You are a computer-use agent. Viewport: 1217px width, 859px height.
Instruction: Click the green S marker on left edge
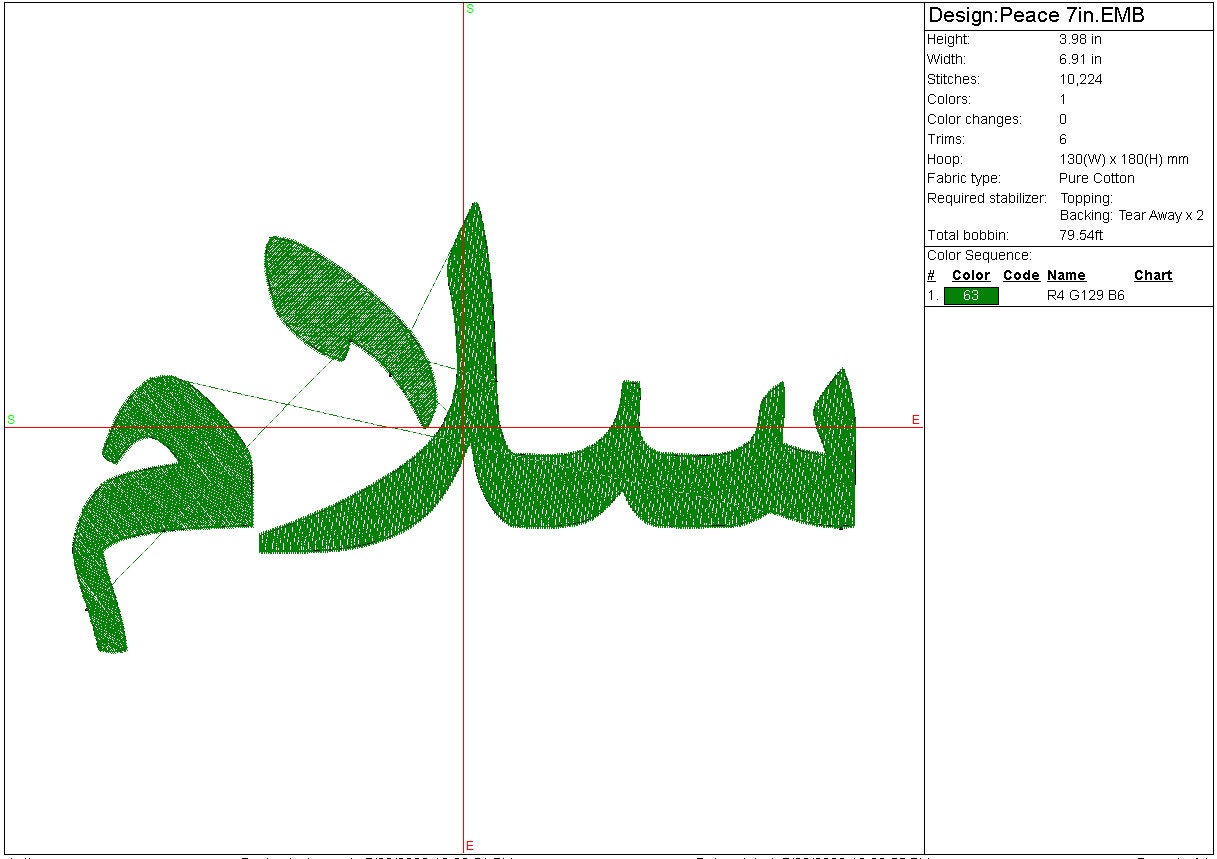point(10,419)
